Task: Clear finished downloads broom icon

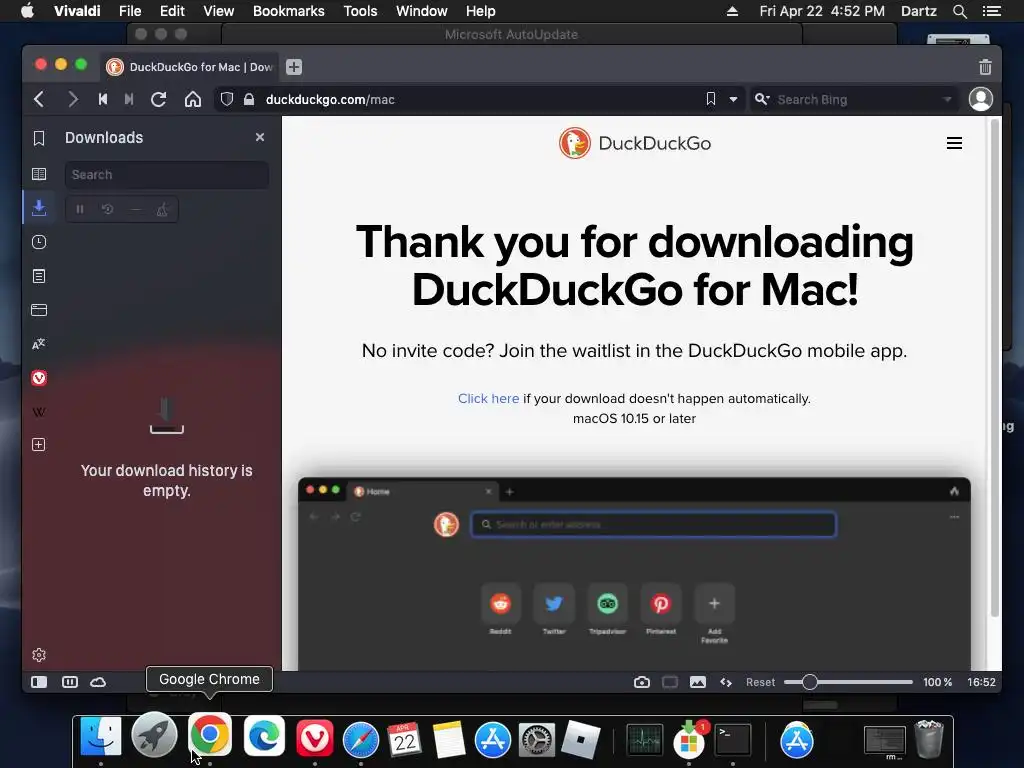Action: point(162,210)
